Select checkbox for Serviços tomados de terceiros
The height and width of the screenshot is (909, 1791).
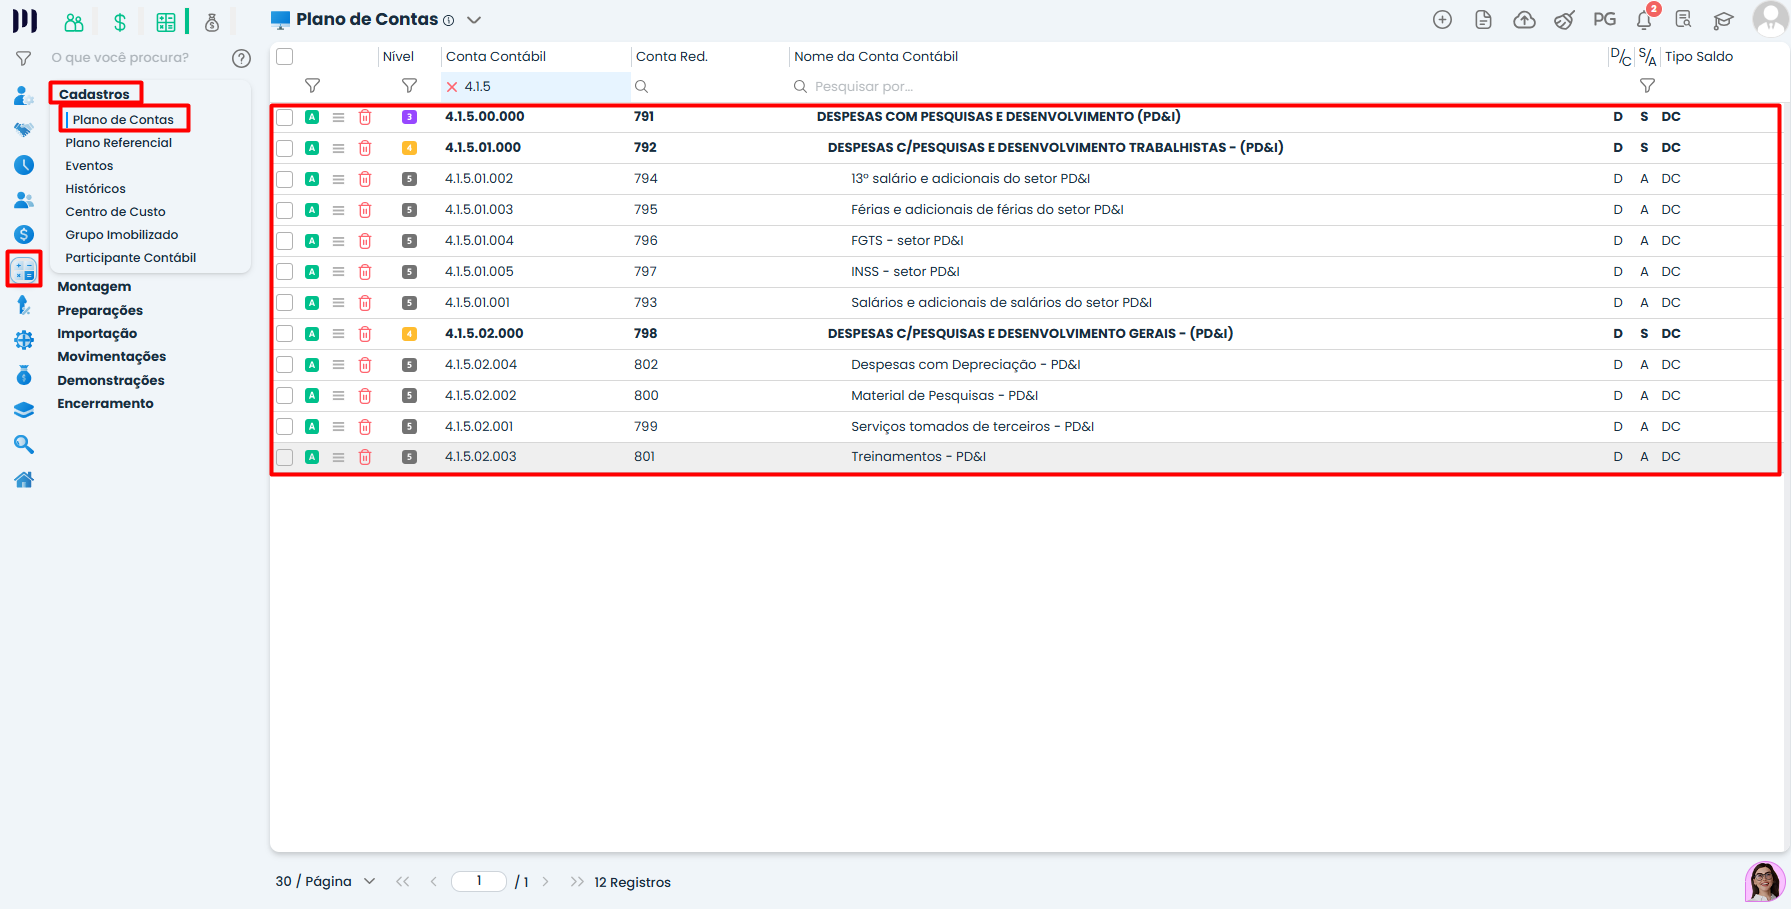(285, 427)
